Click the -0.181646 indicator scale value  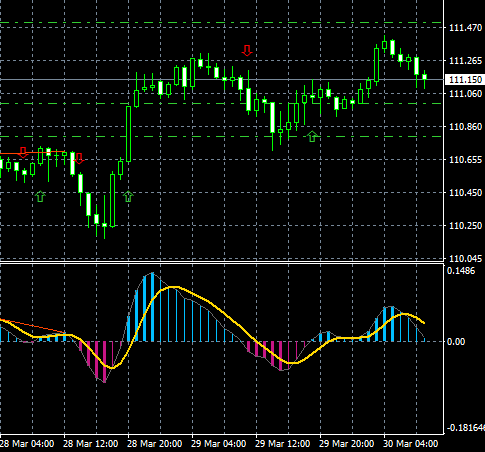click(466, 428)
